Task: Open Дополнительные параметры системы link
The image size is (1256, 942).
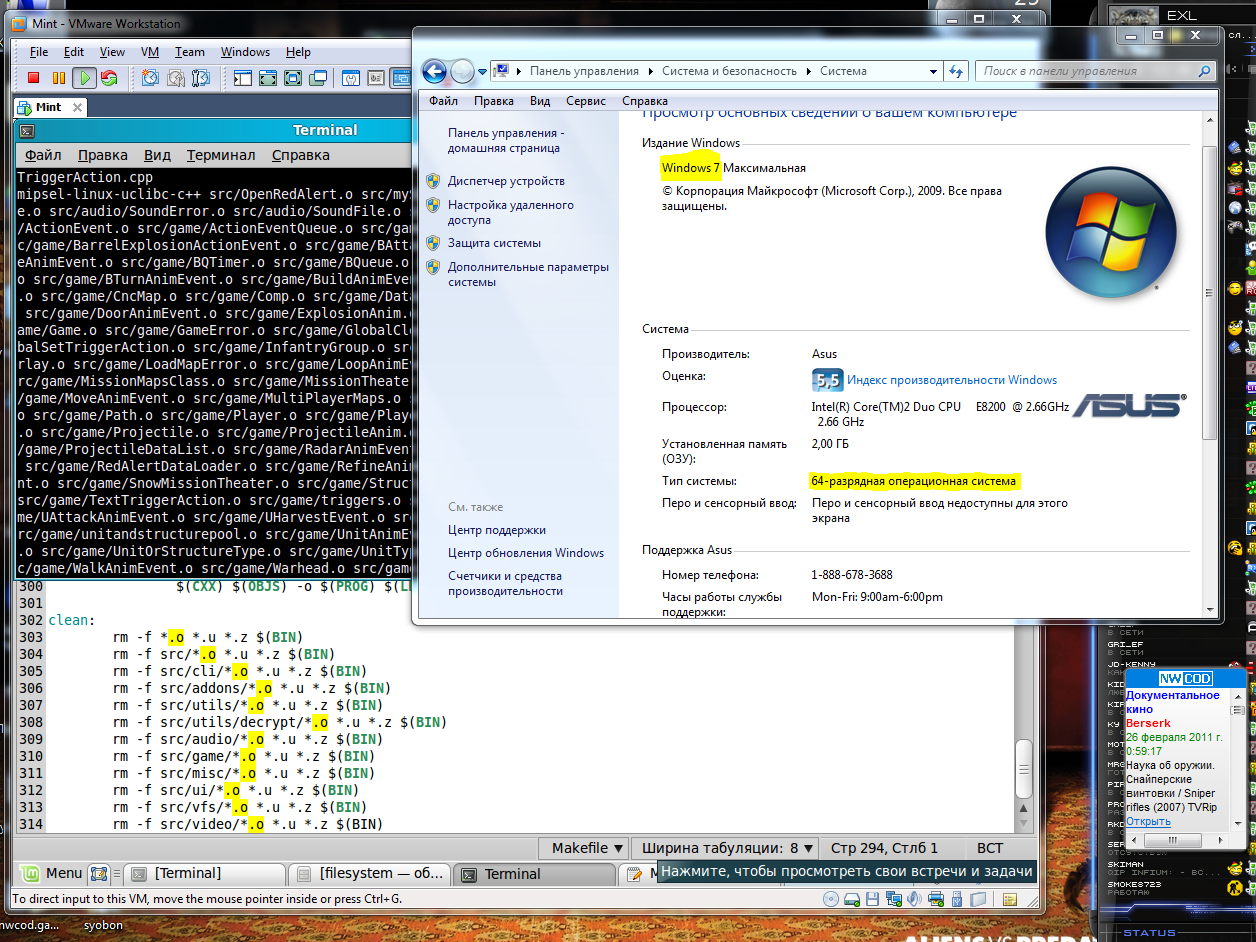Action: pyautogui.click(x=528, y=274)
